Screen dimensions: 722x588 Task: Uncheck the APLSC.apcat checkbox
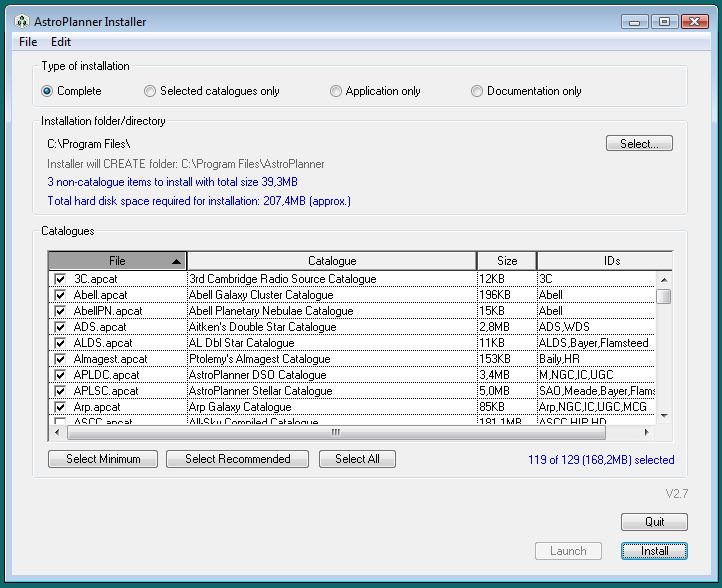click(60, 391)
